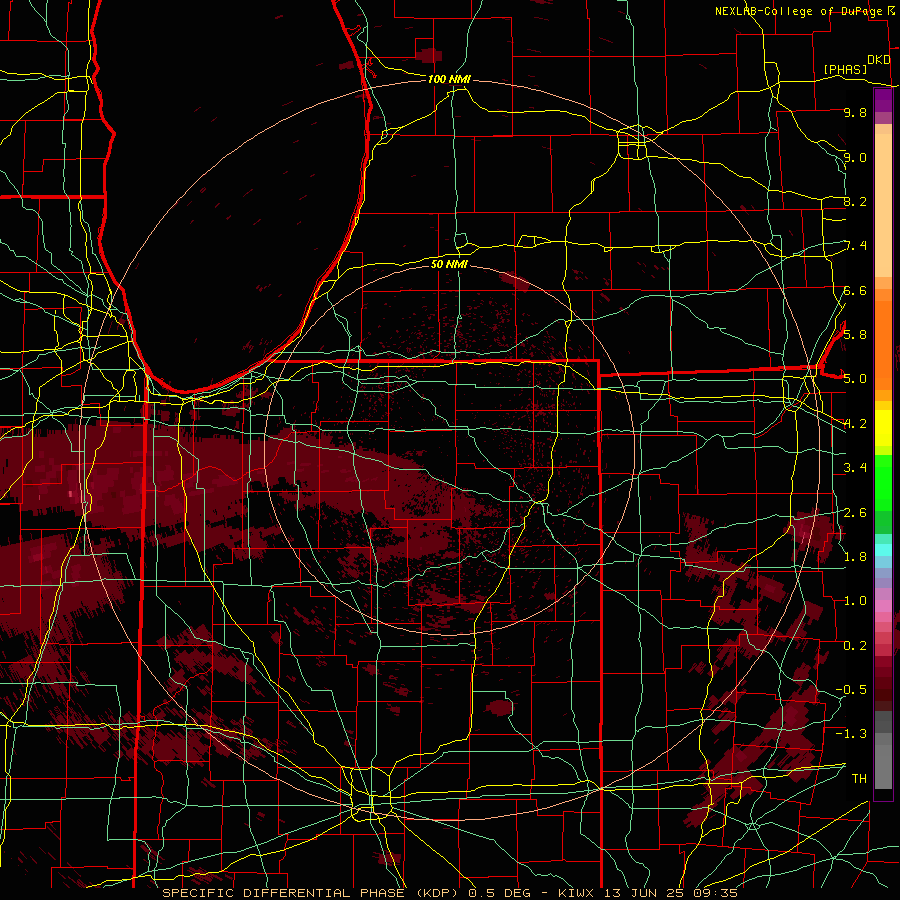900x900 pixels.
Task: Pick the dark orange segment of color bar
Action: [x=883, y=345]
